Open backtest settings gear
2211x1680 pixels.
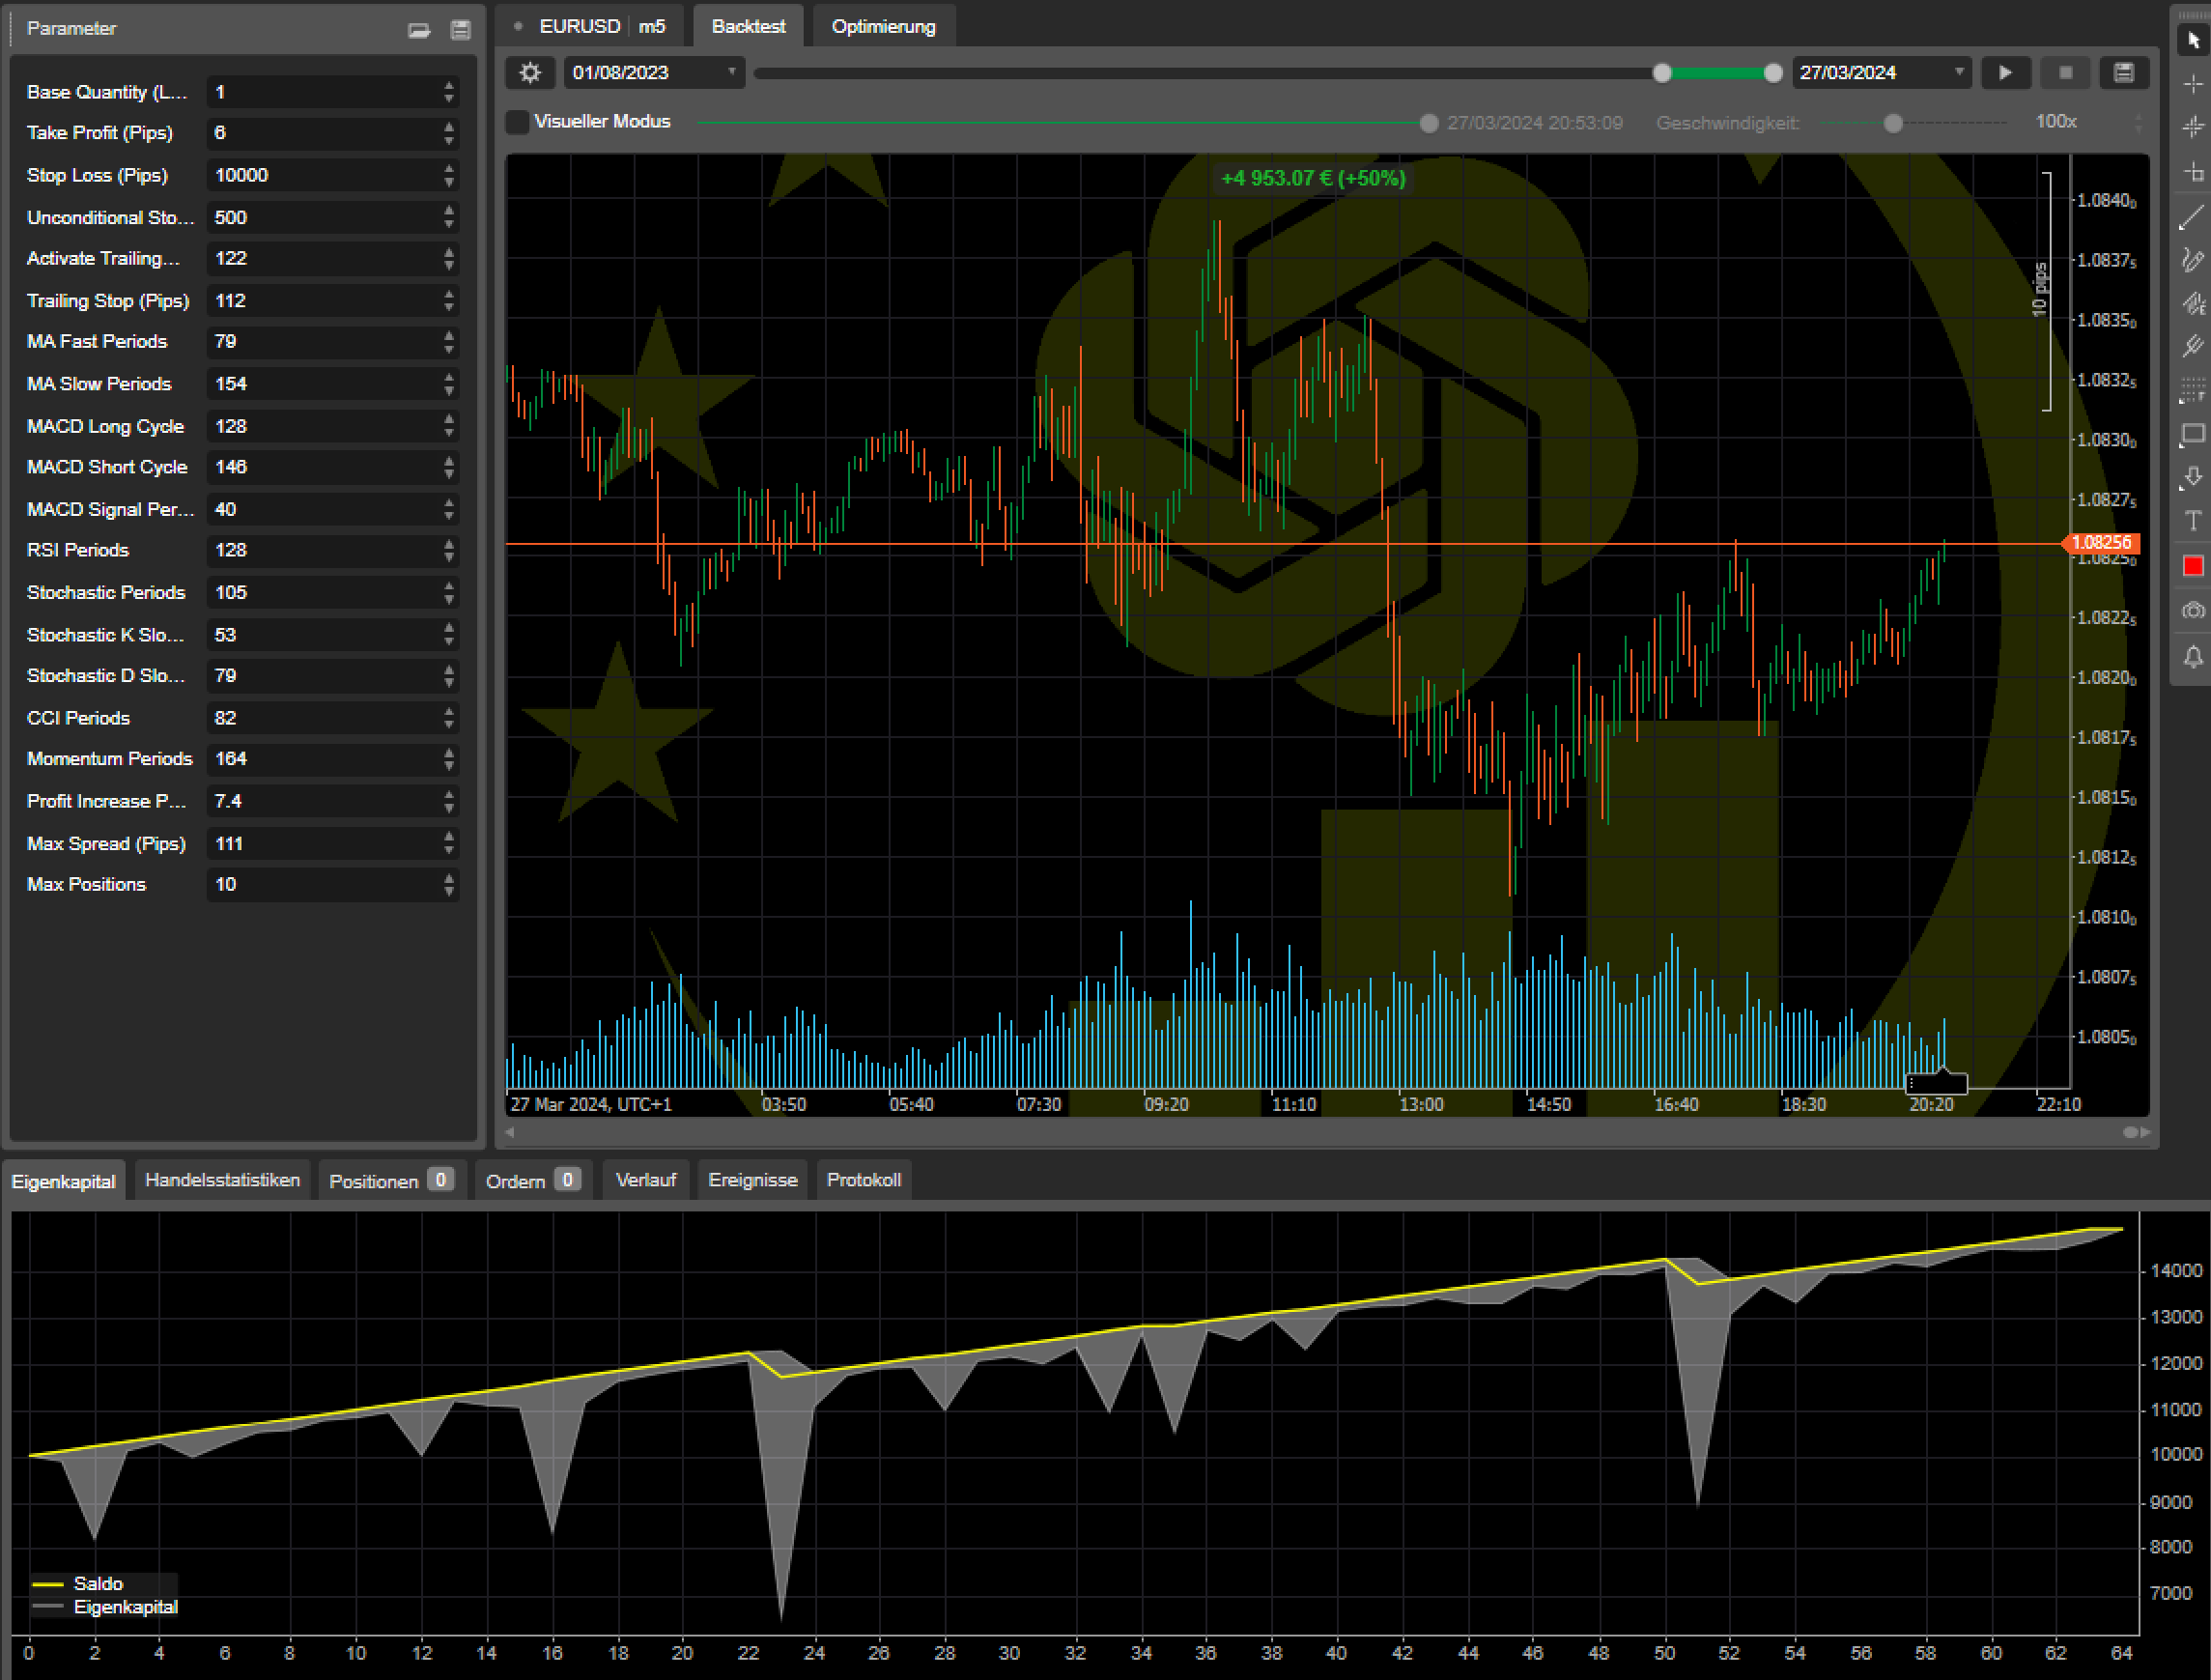[x=530, y=72]
